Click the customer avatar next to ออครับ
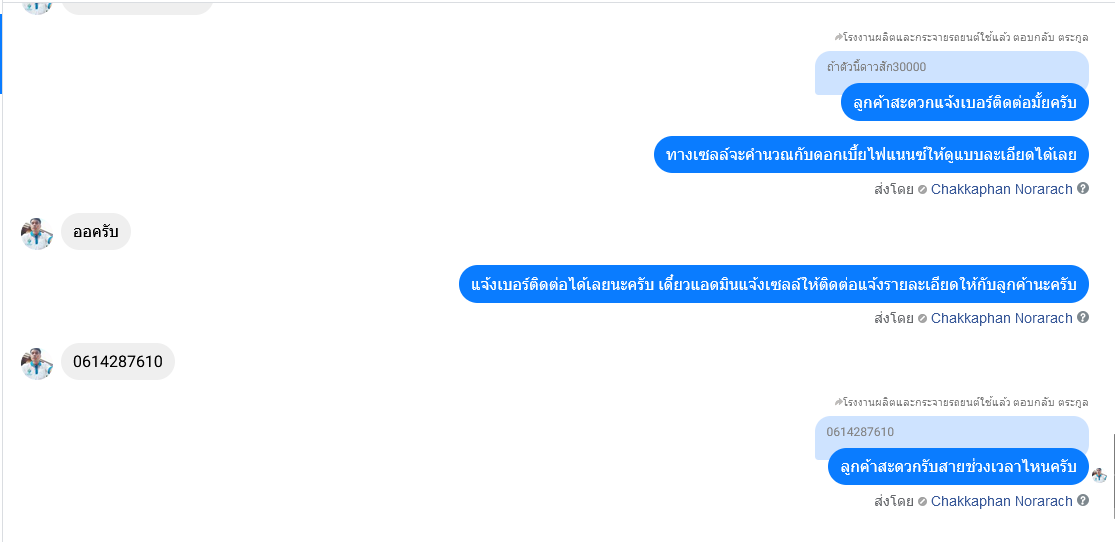Viewport: 1115px width, 542px height. pyautogui.click(x=37, y=233)
